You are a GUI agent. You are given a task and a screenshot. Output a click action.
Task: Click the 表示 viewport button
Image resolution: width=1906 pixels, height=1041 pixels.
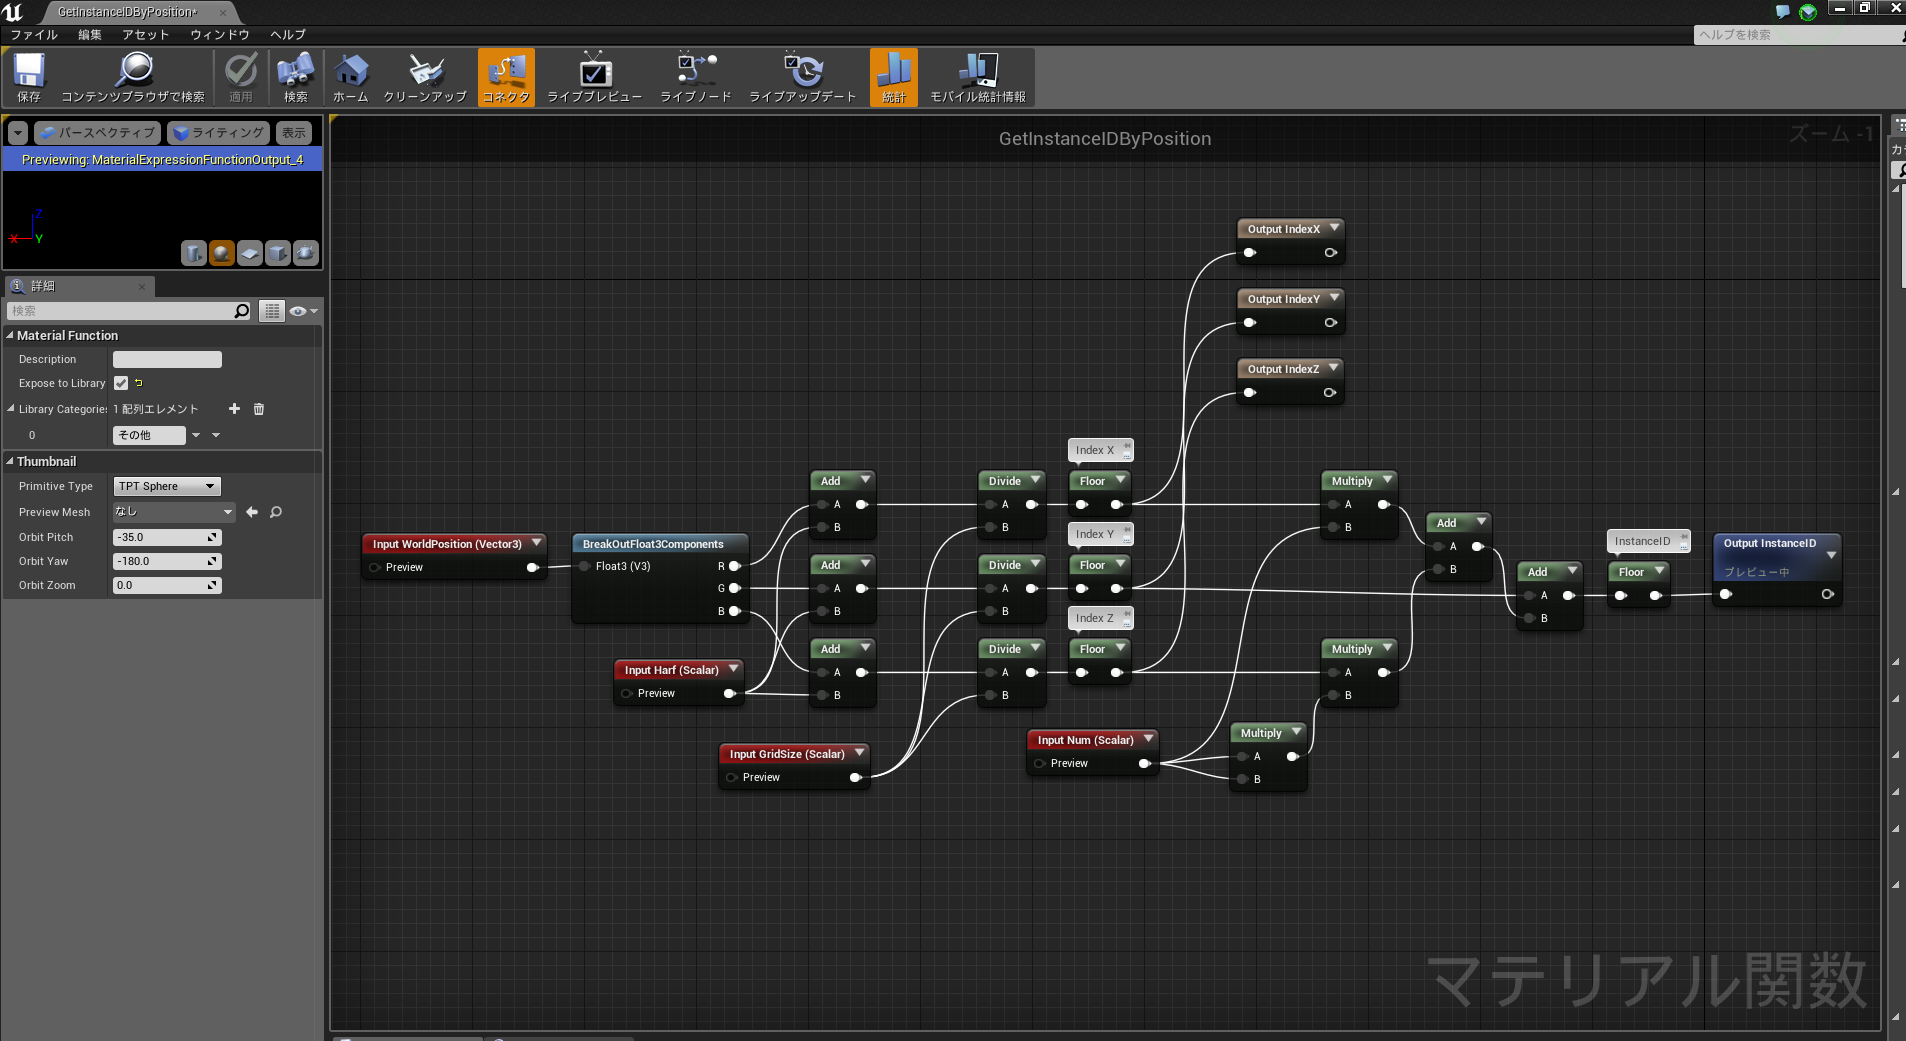[x=293, y=132]
